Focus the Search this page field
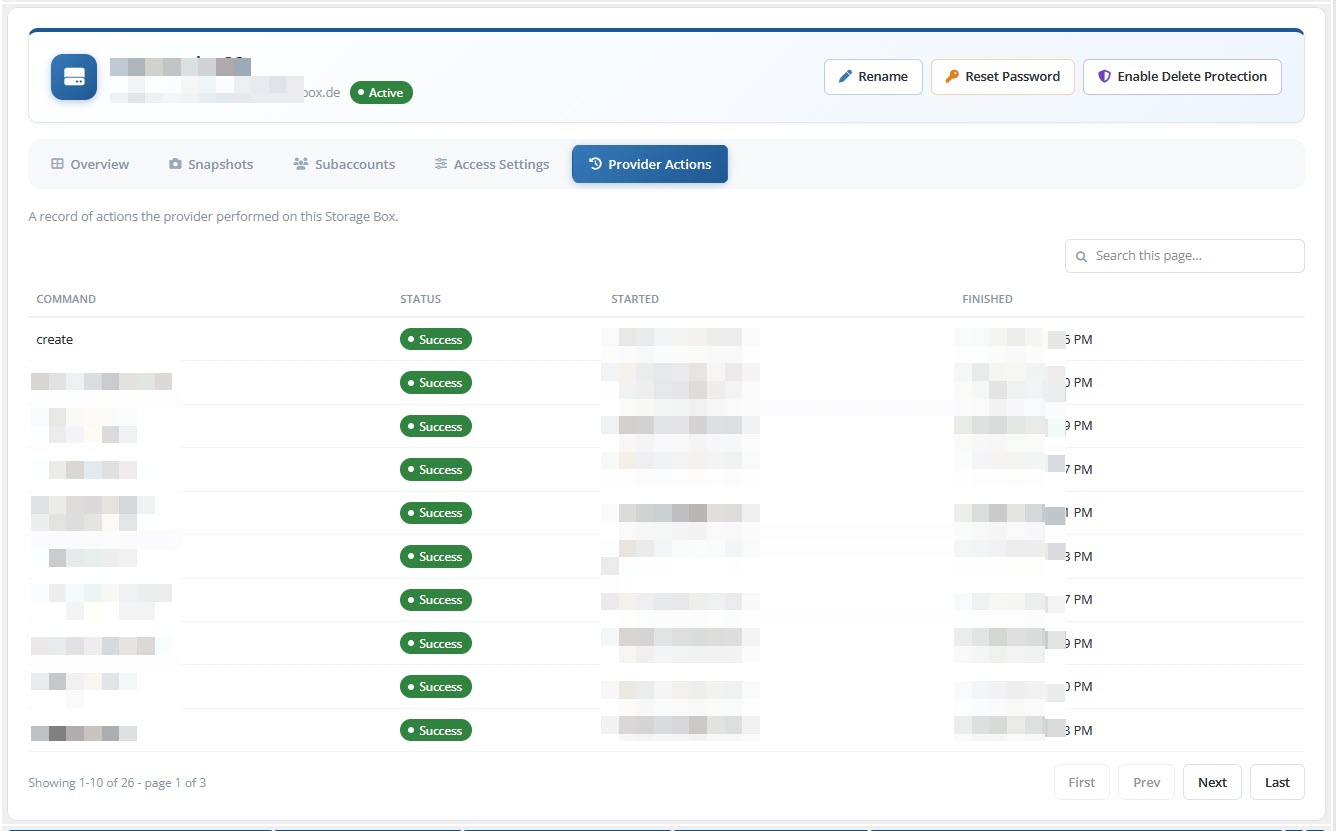1337x831 pixels. pos(1185,256)
